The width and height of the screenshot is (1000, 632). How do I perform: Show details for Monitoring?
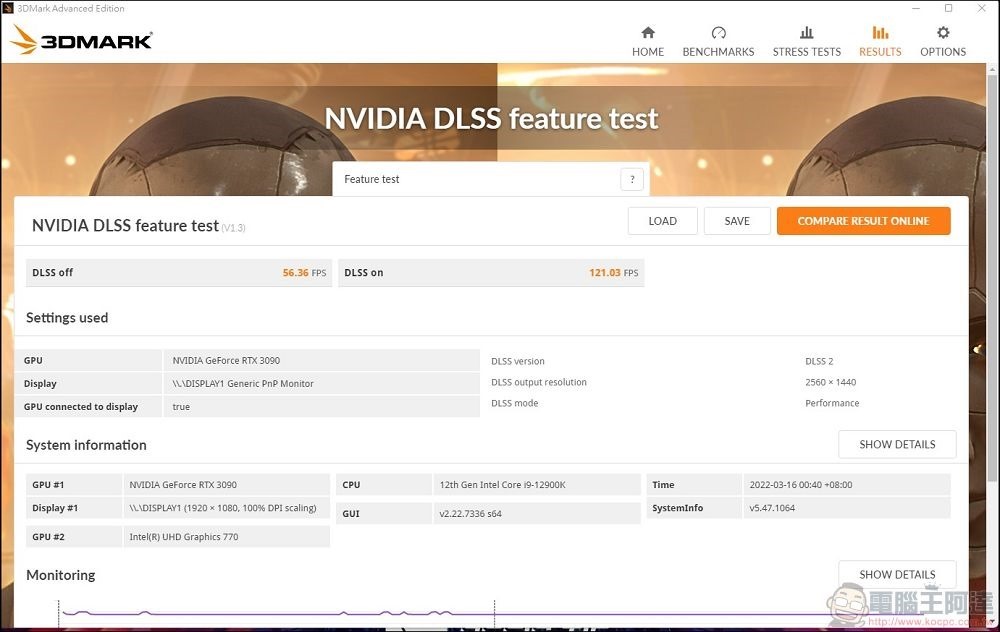tap(897, 574)
